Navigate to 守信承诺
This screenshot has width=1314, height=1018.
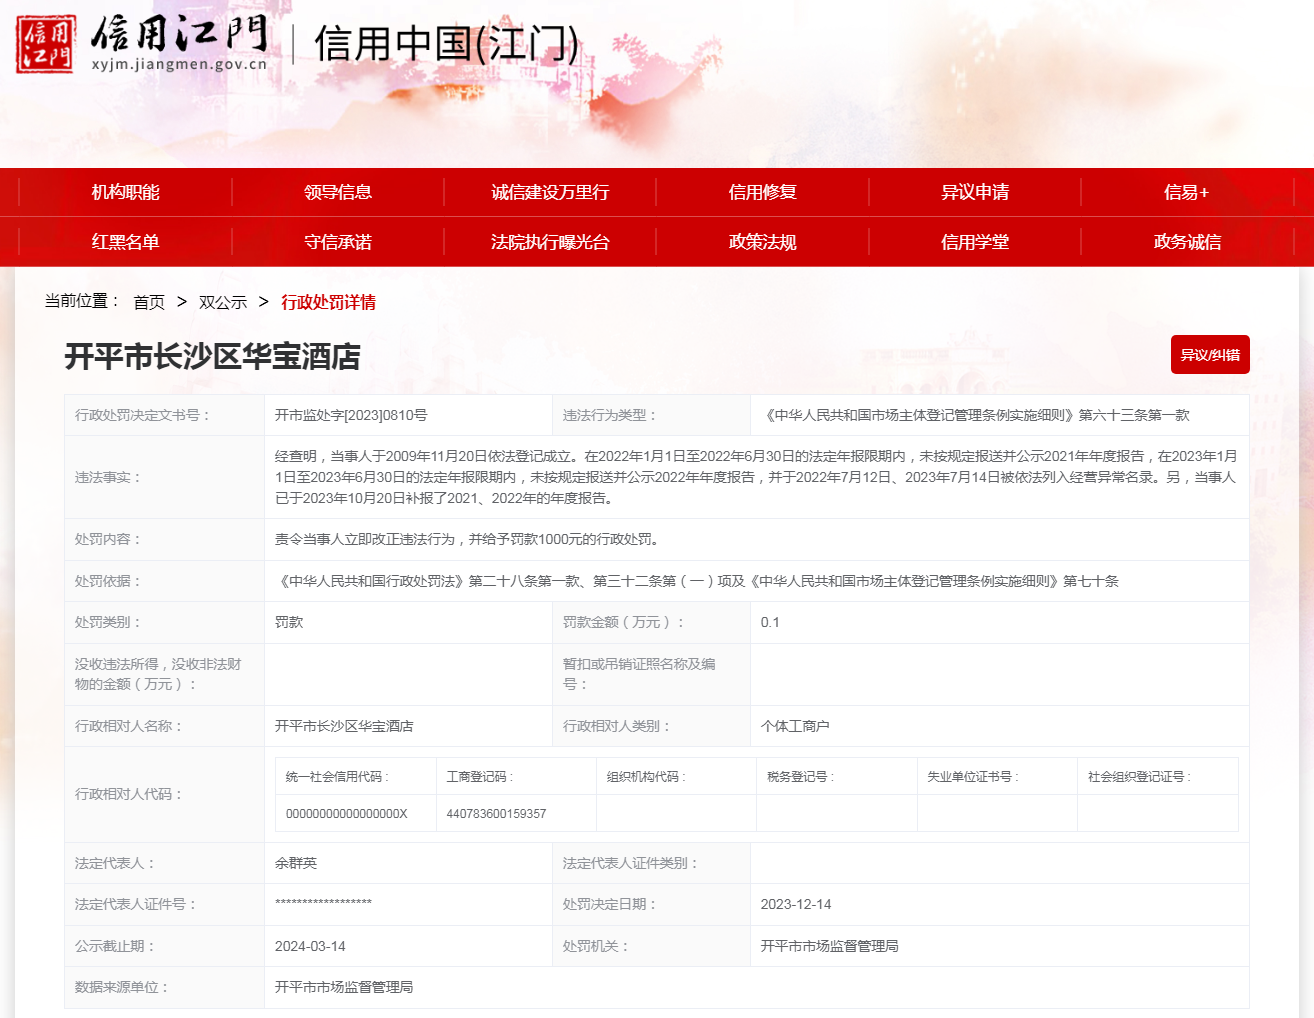338,242
